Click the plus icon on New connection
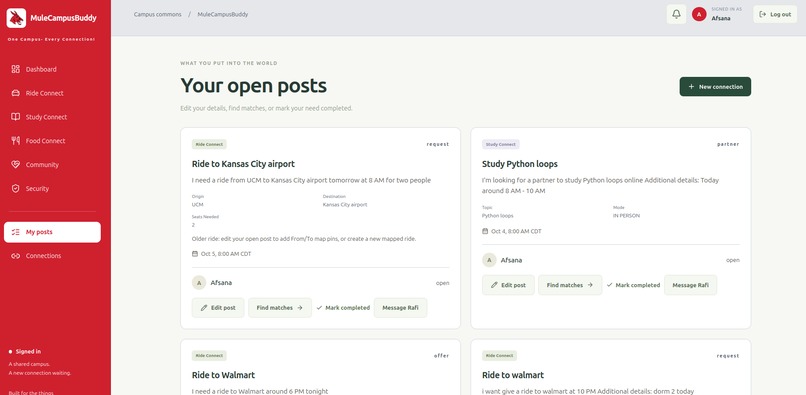 pos(691,87)
